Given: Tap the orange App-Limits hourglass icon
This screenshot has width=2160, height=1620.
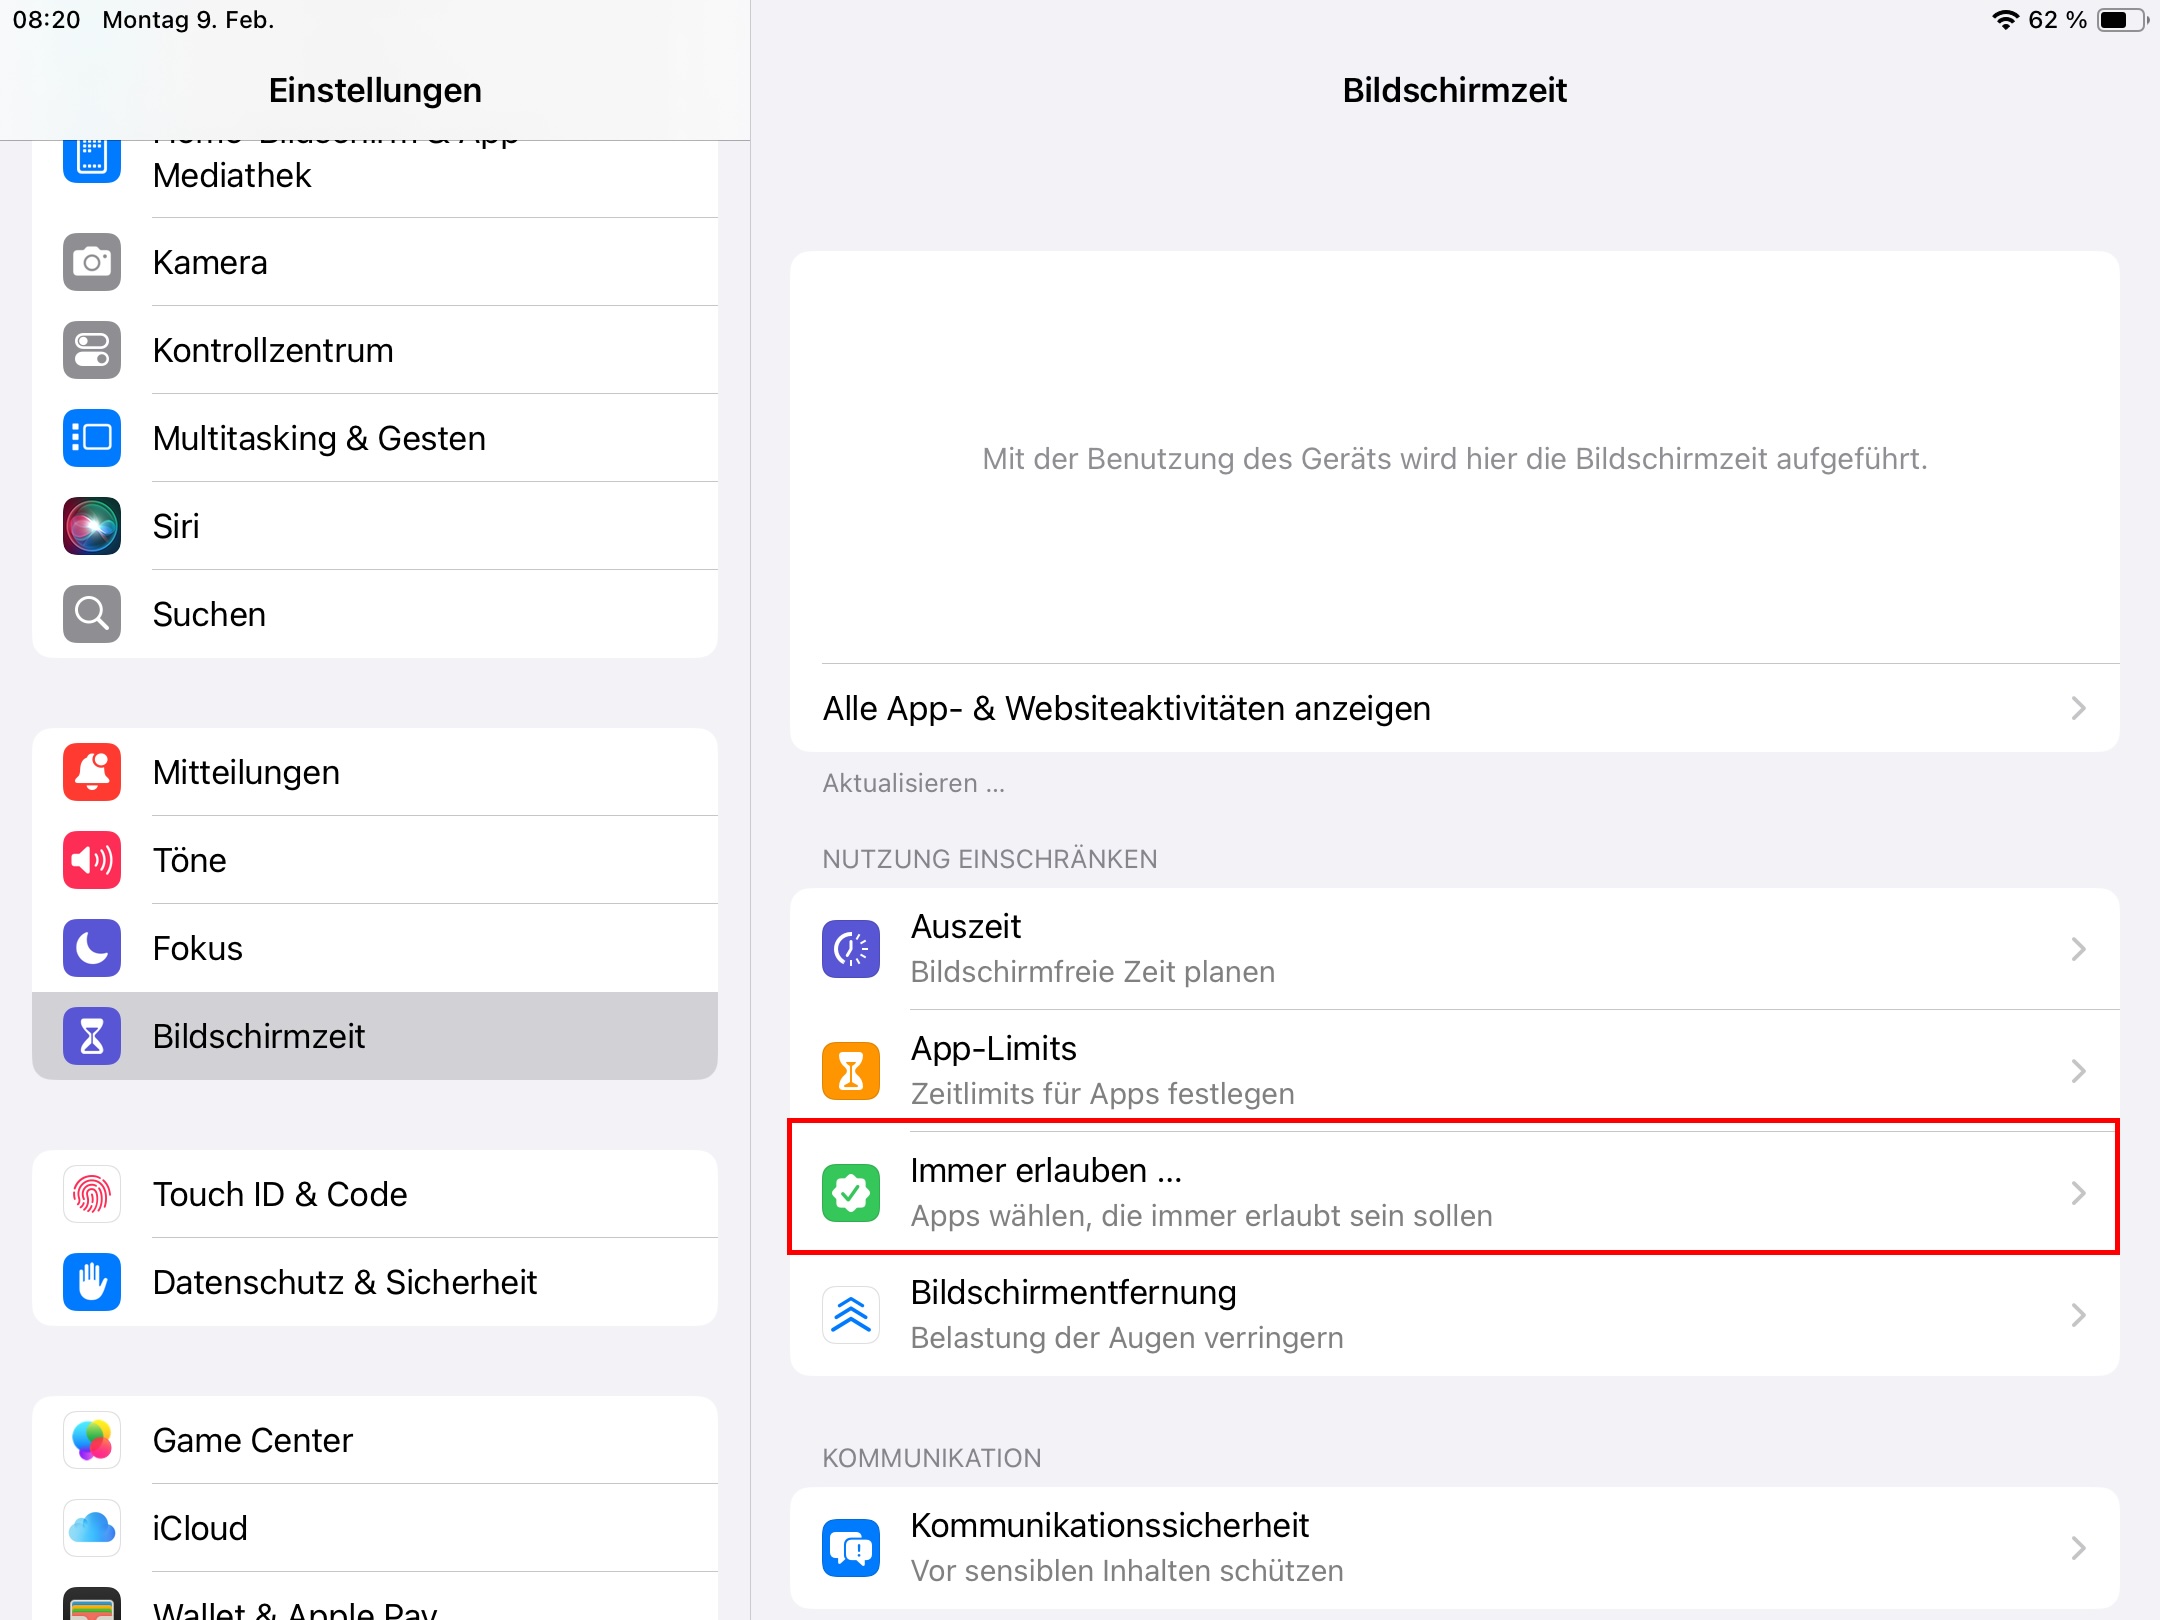Looking at the screenshot, I should (851, 1071).
